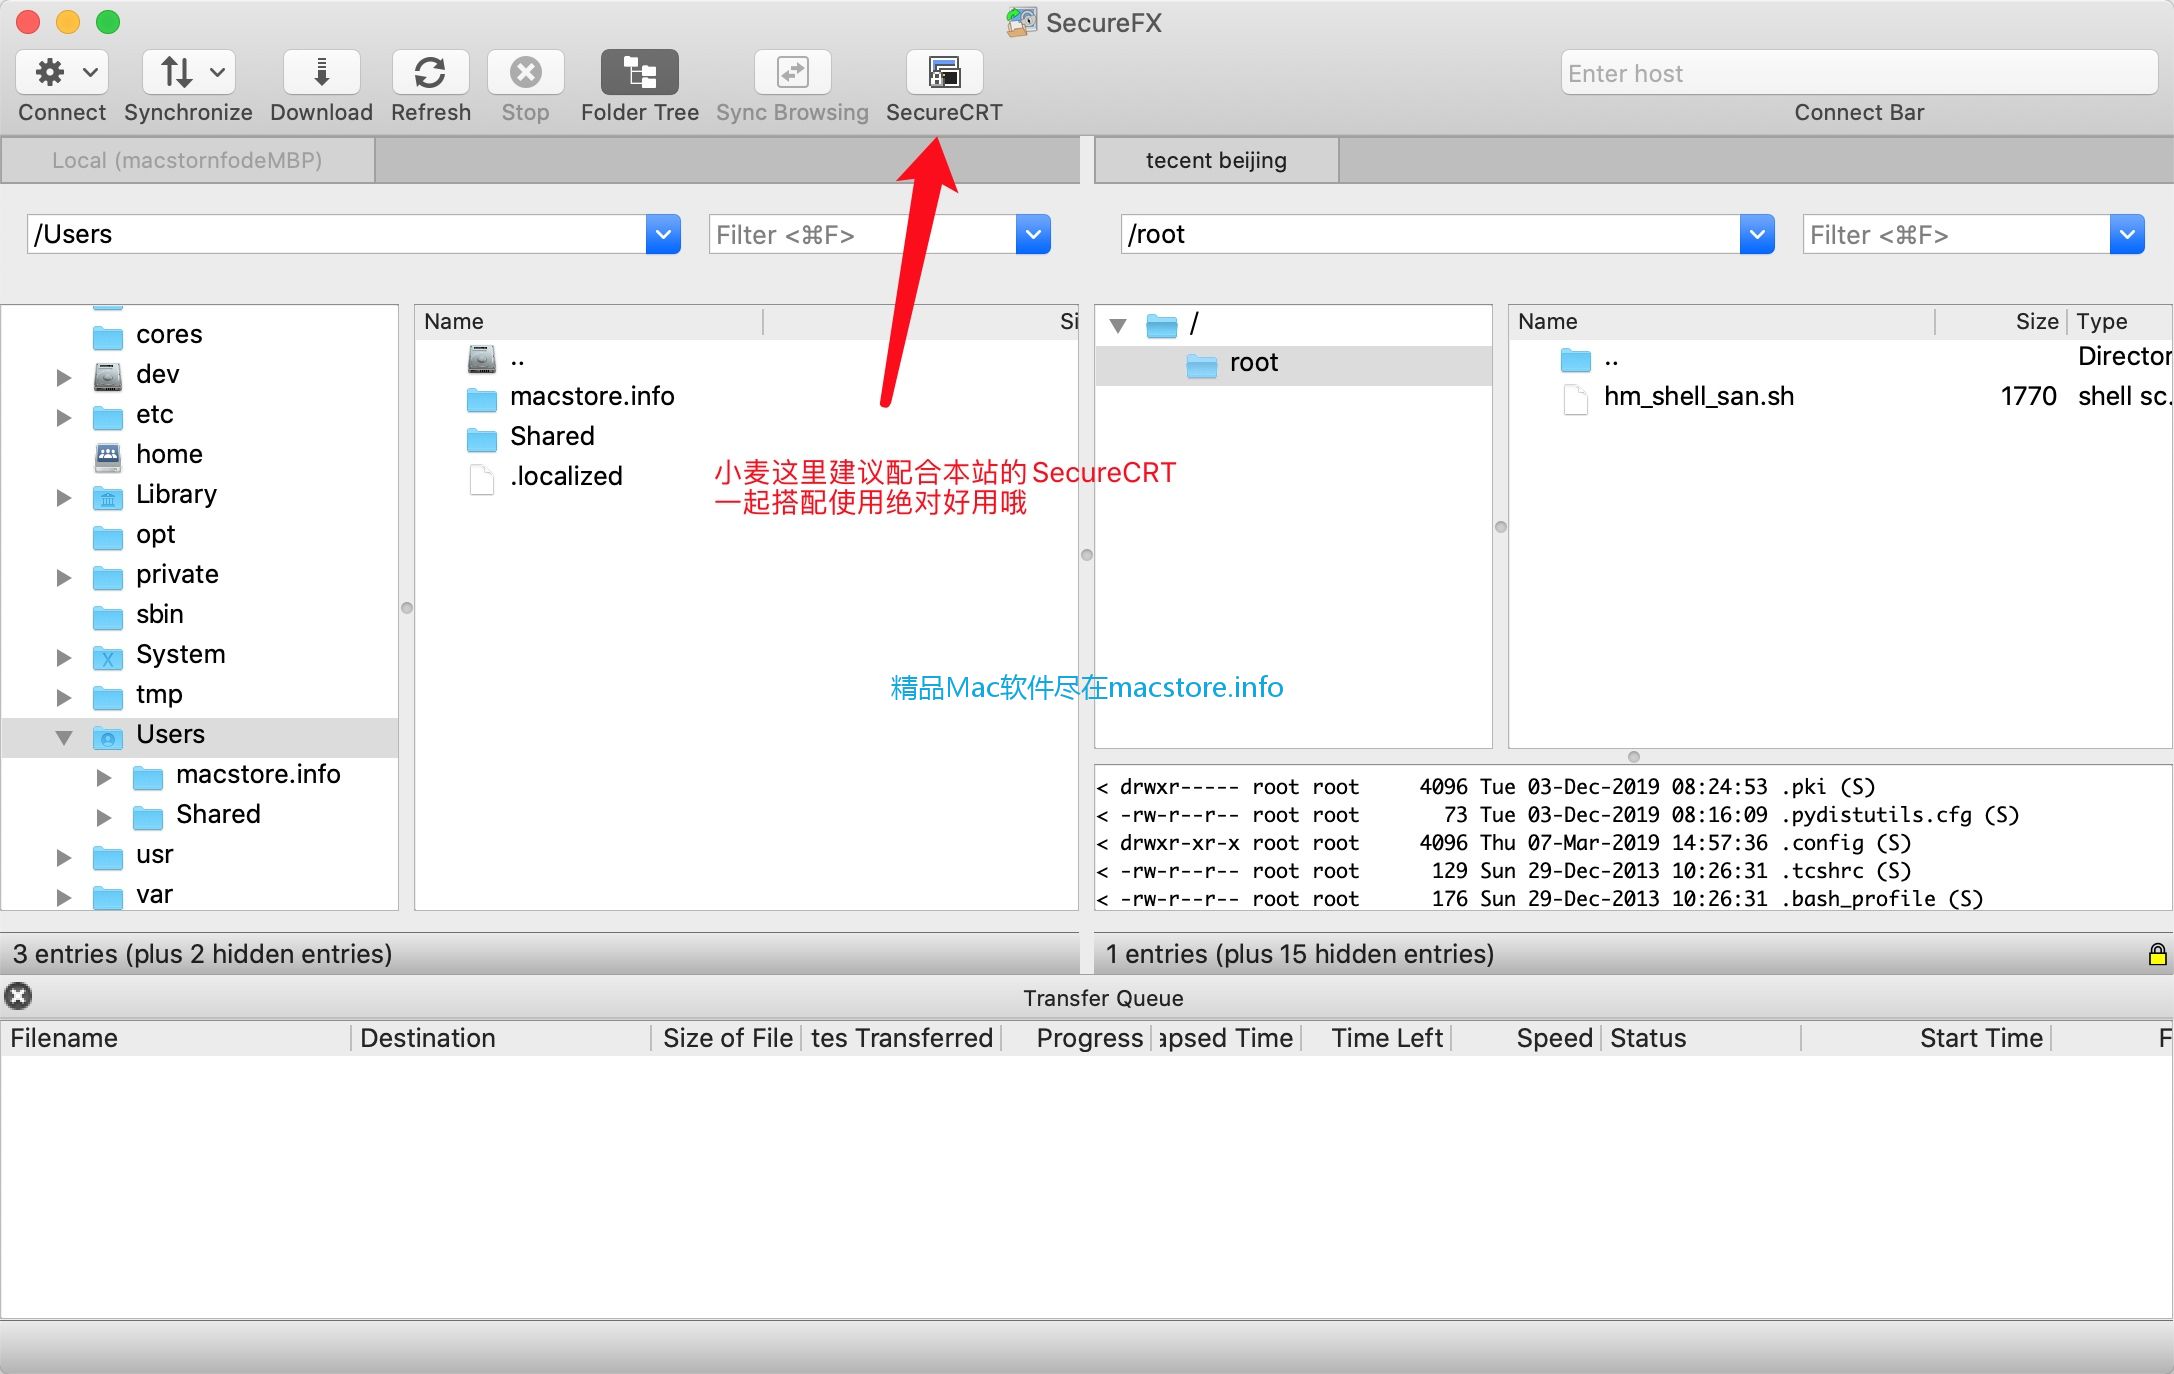Click the remote Filter text field
2174x1374 pixels.
tap(1957, 234)
